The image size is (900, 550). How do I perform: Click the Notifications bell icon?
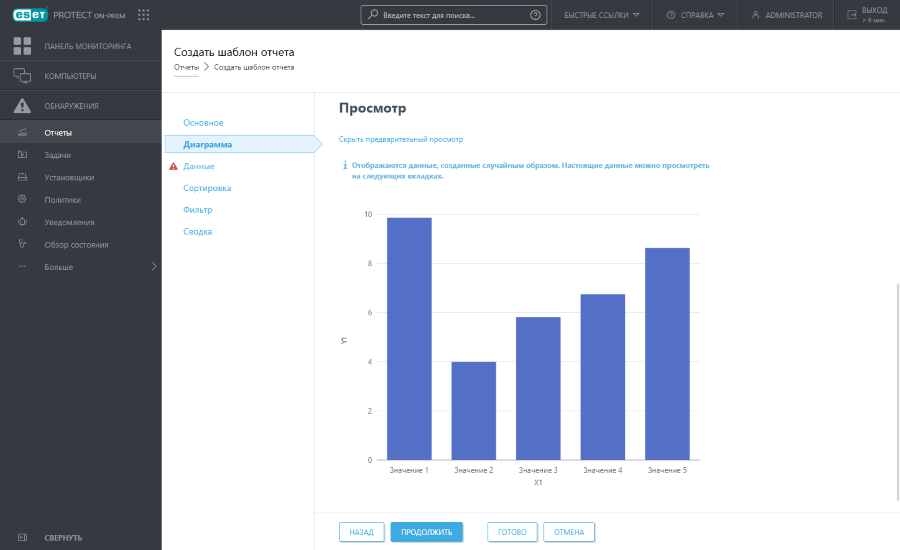click(x=22, y=222)
